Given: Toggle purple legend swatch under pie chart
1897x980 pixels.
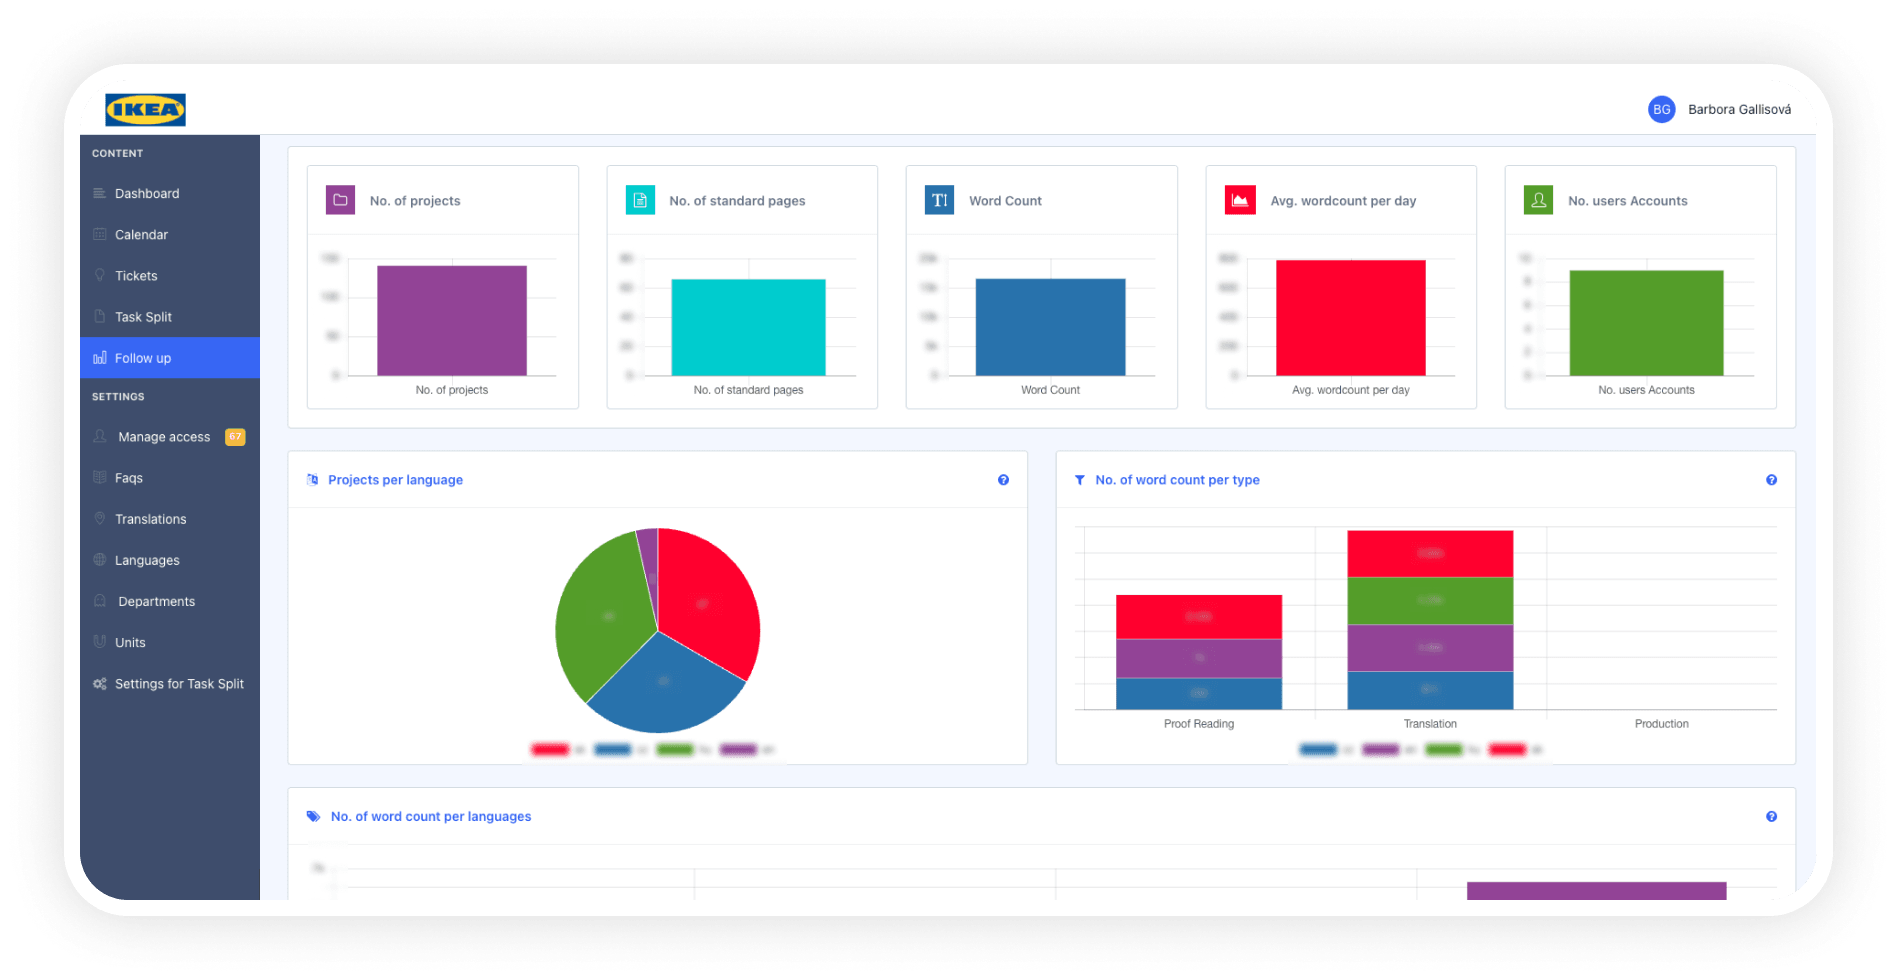Looking at the screenshot, I should point(738,749).
